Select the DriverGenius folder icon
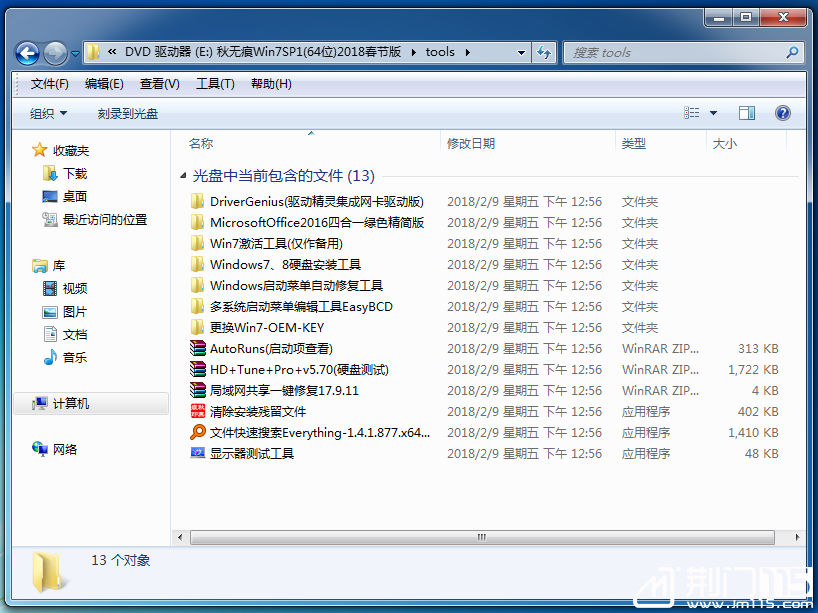The width and height of the screenshot is (818, 613). (x=197, y=201)
